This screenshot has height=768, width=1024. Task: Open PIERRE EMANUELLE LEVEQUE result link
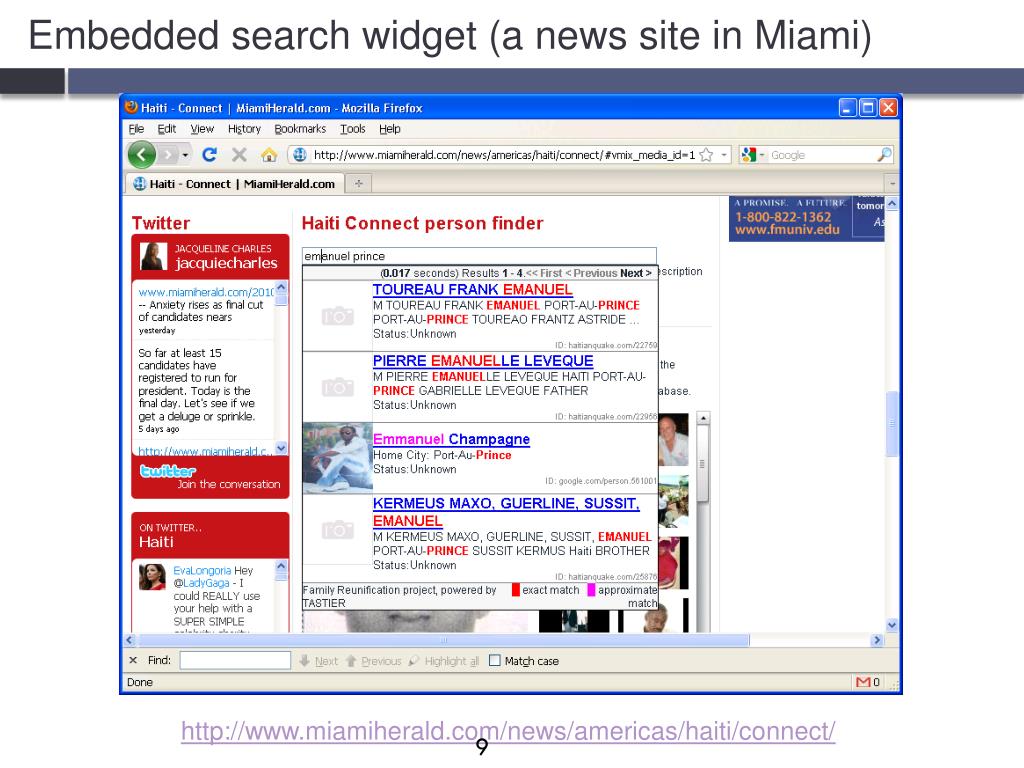483,360
